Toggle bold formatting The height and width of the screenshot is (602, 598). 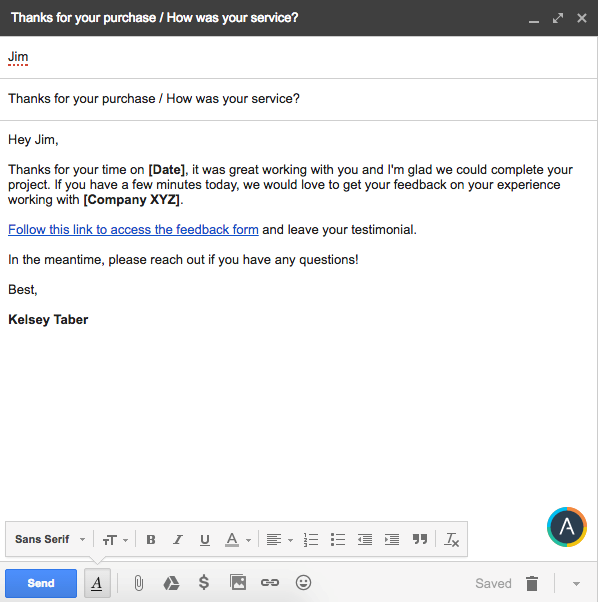point(151,539)
